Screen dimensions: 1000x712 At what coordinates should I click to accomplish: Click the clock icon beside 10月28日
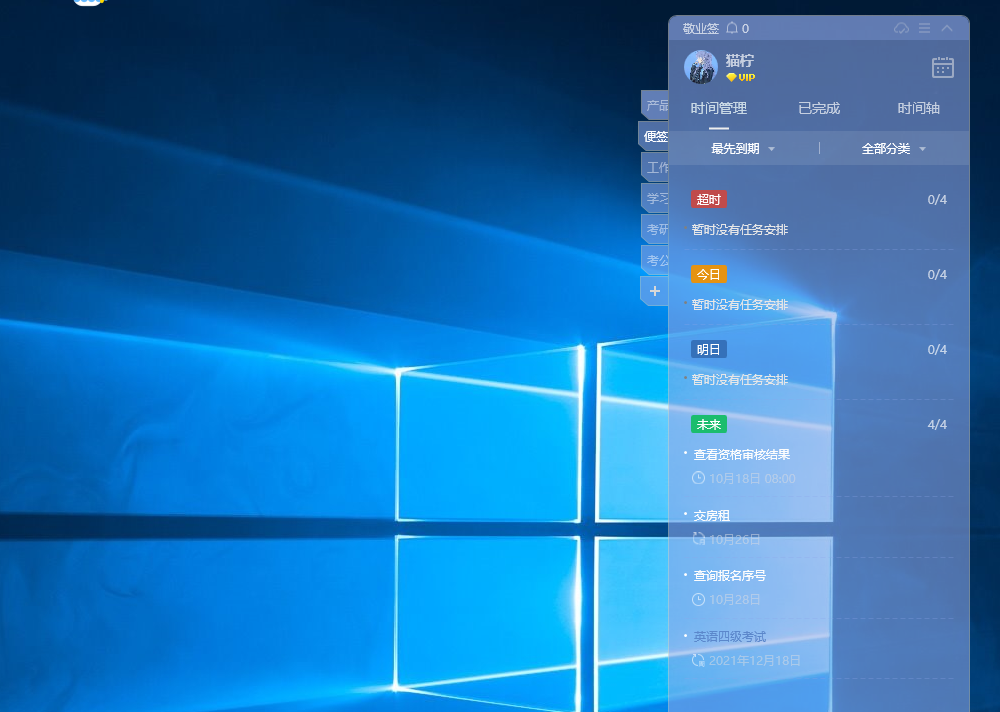point(698,600)
